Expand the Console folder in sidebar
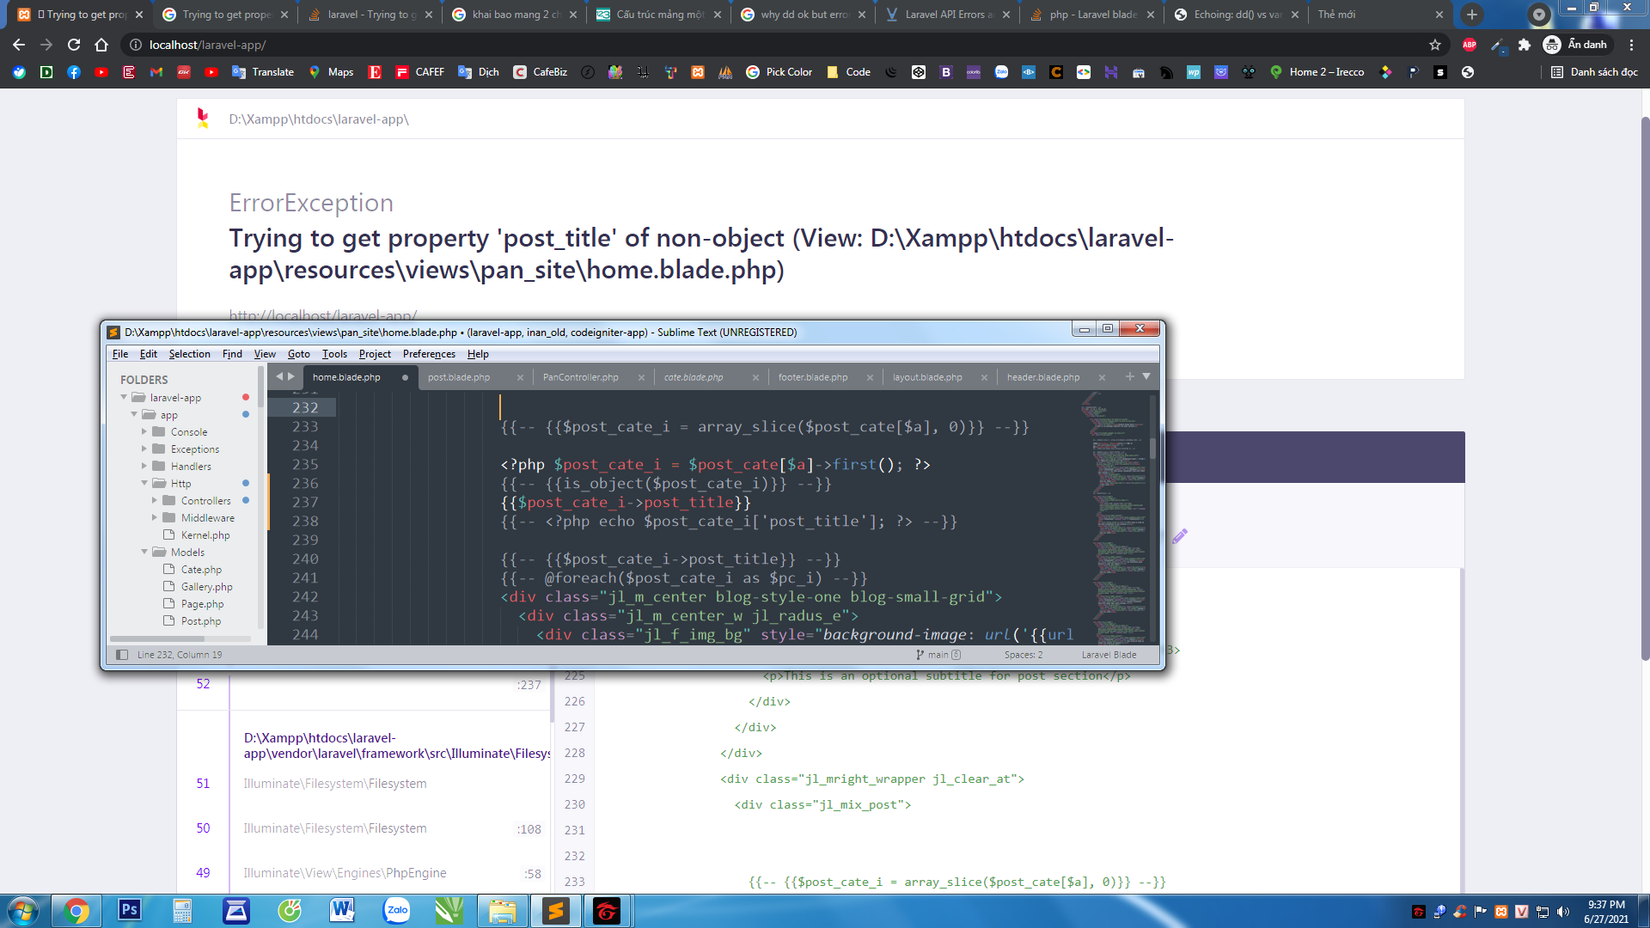The width and height of the screenshot is (1650, 928). (145, 432)
